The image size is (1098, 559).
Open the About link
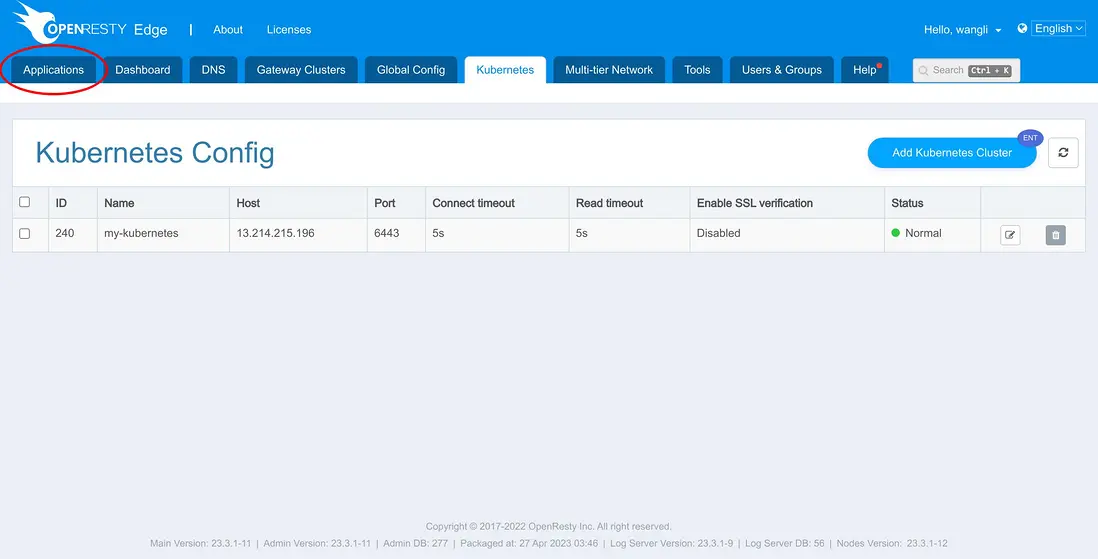[x=228, y=29]
